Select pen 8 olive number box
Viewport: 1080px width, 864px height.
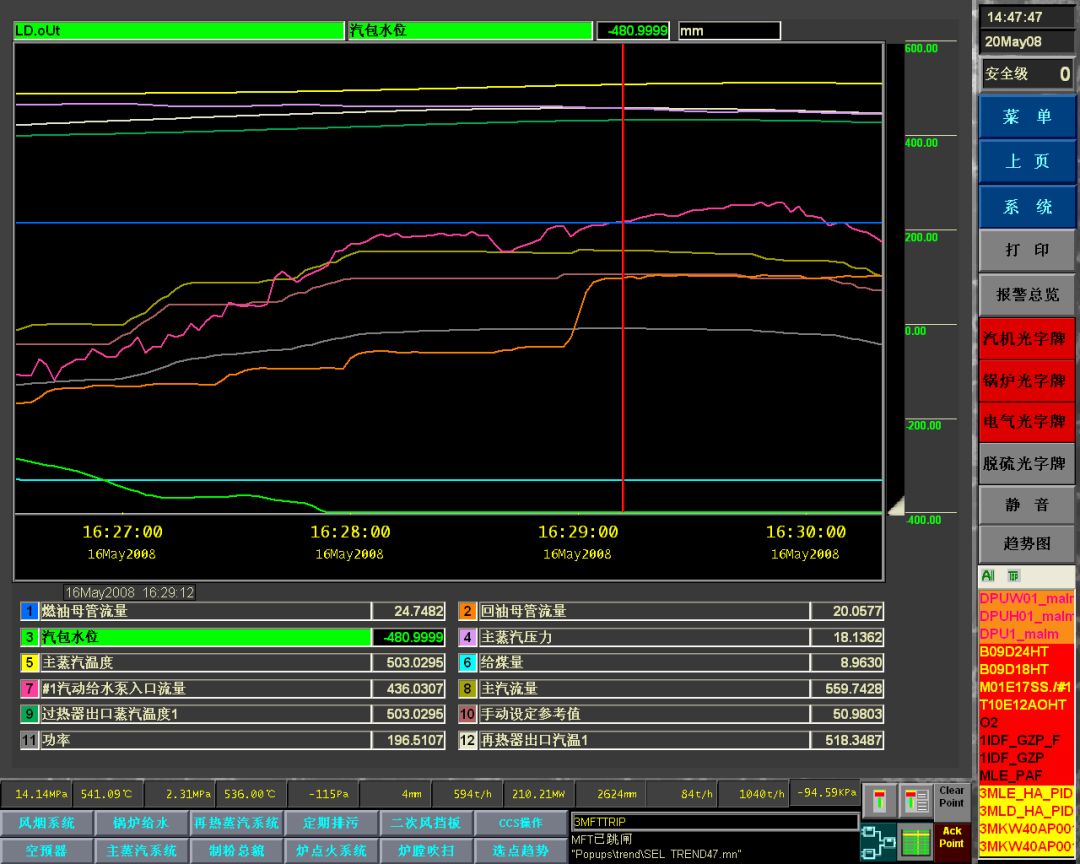click(467, 688)
